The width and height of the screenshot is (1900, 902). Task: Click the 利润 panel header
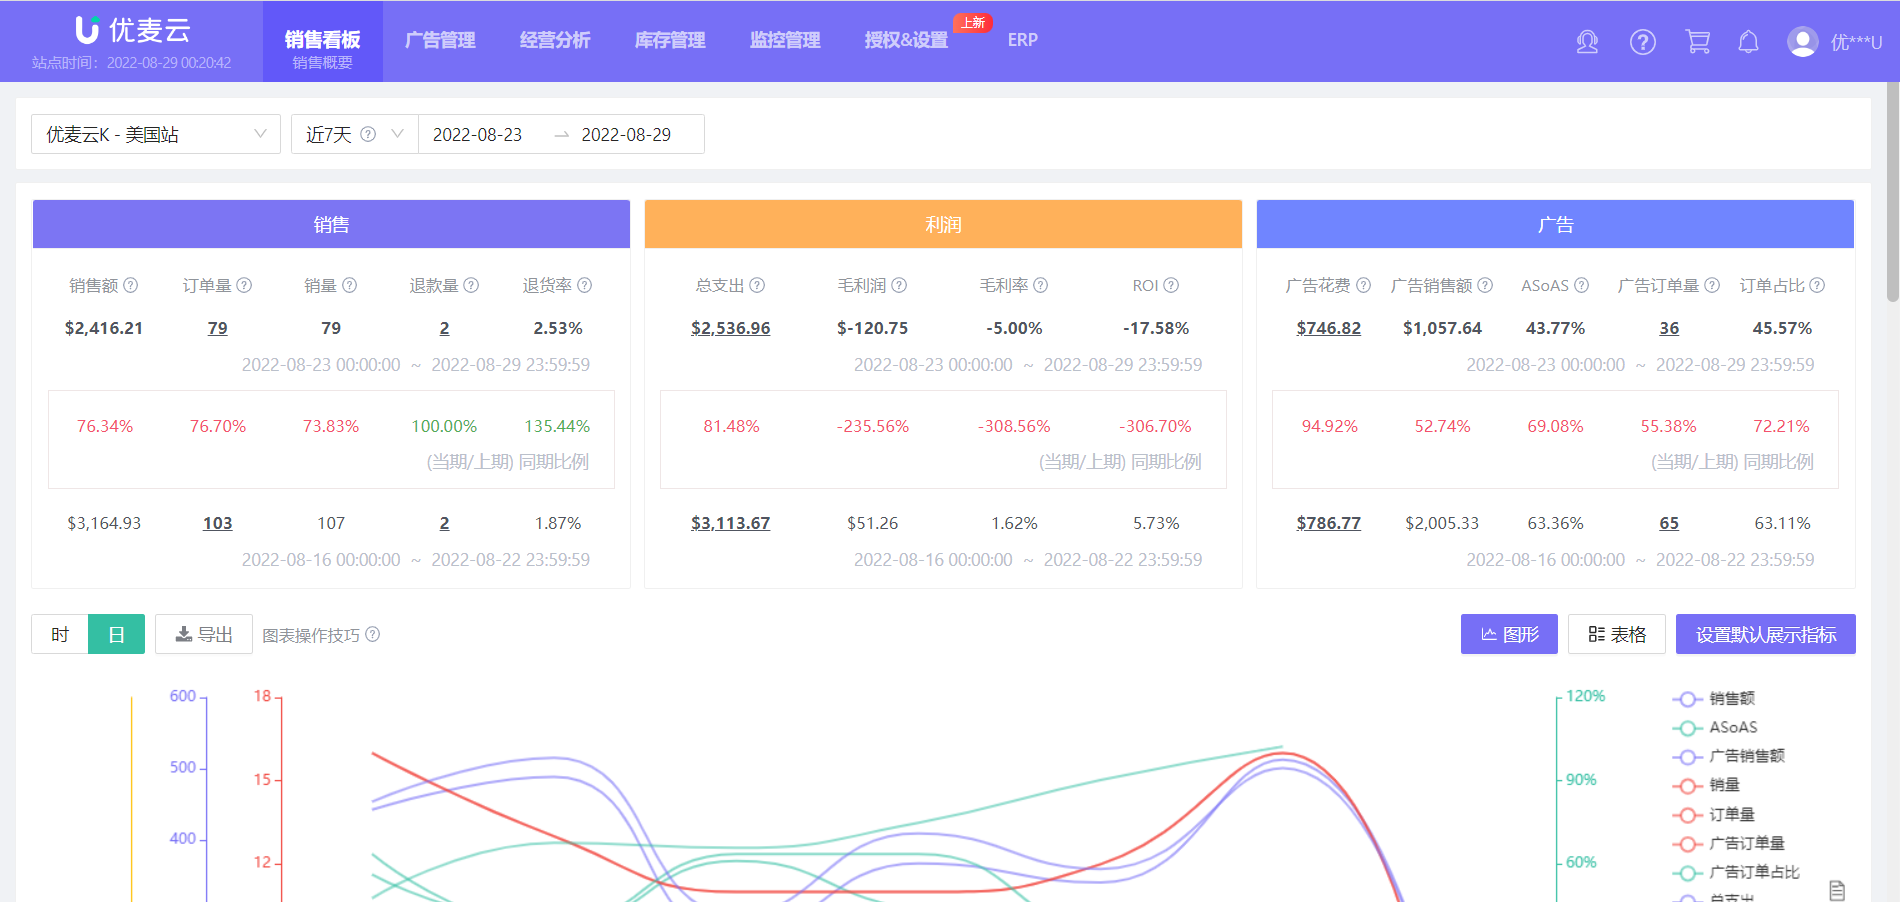(943, 224)
